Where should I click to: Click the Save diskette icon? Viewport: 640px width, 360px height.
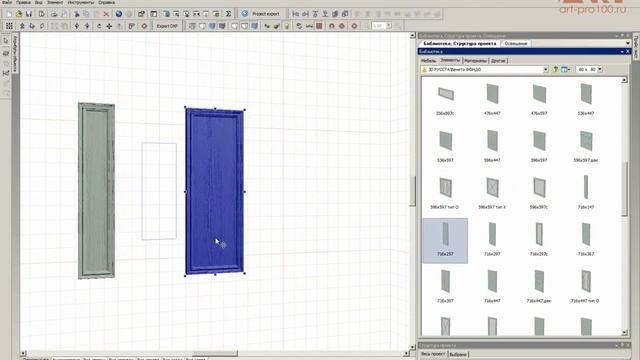29,14
